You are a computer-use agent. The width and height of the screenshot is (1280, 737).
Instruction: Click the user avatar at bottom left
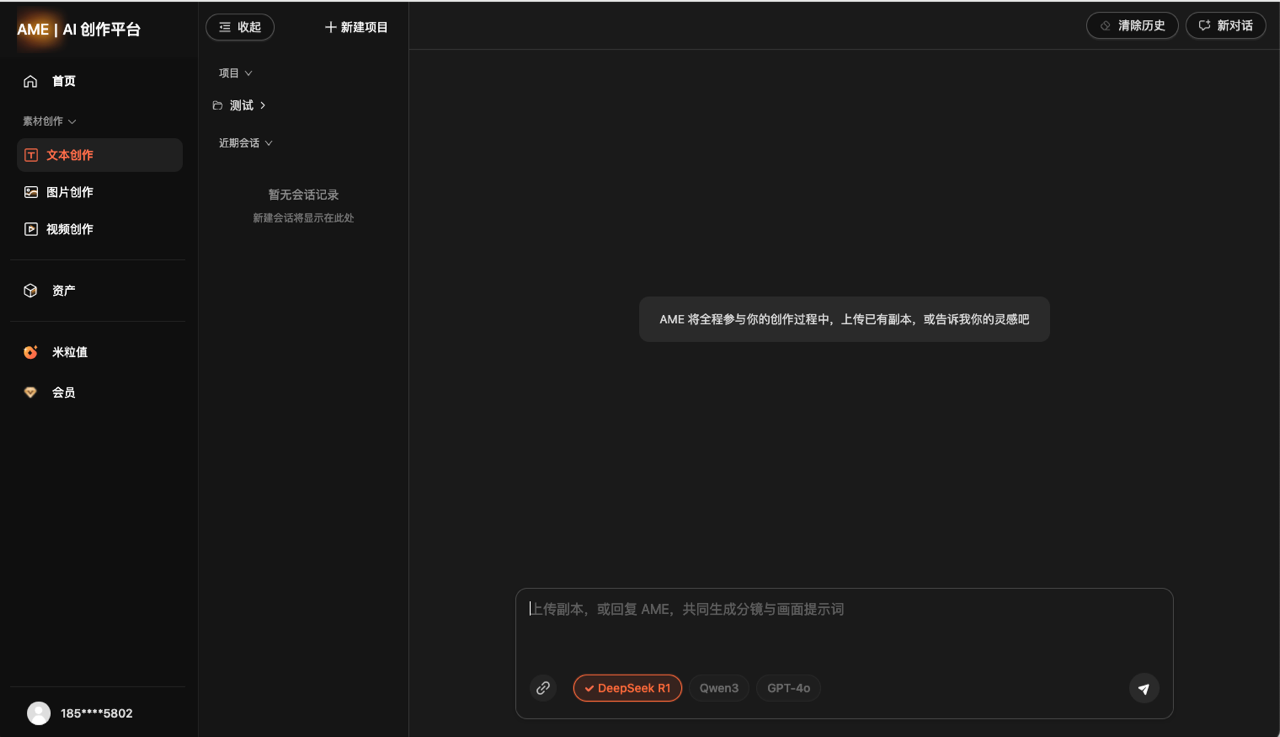coord(39,713)
